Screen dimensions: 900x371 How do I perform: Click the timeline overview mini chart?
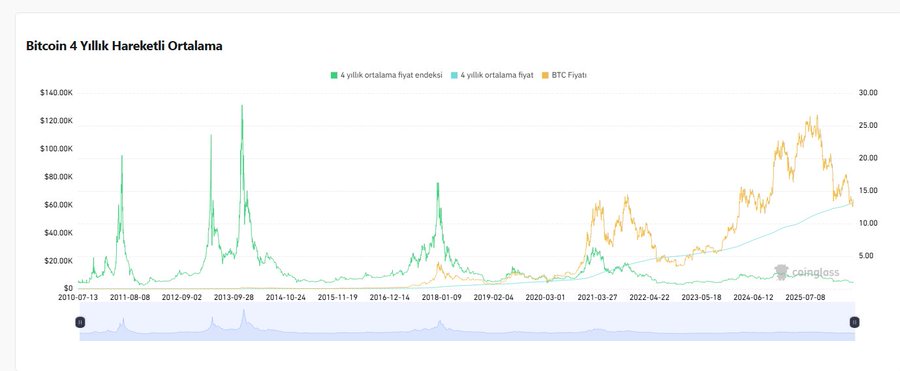(467, 322)
